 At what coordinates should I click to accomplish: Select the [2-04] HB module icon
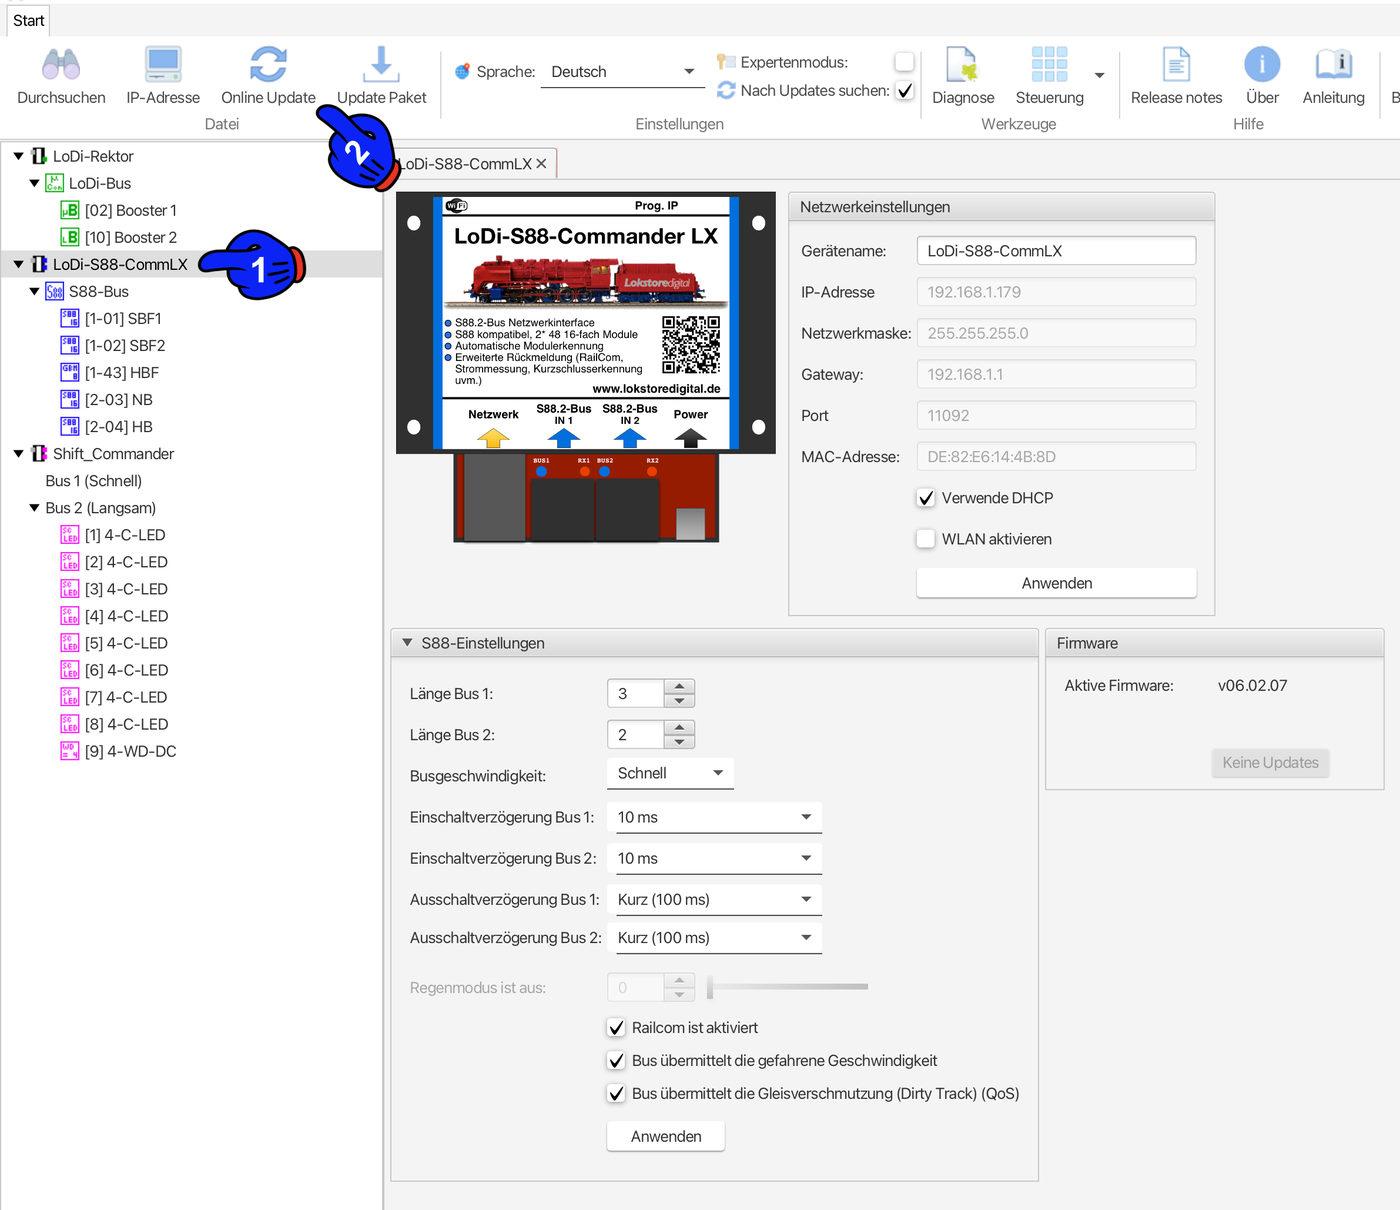click(x=70, y=426)
